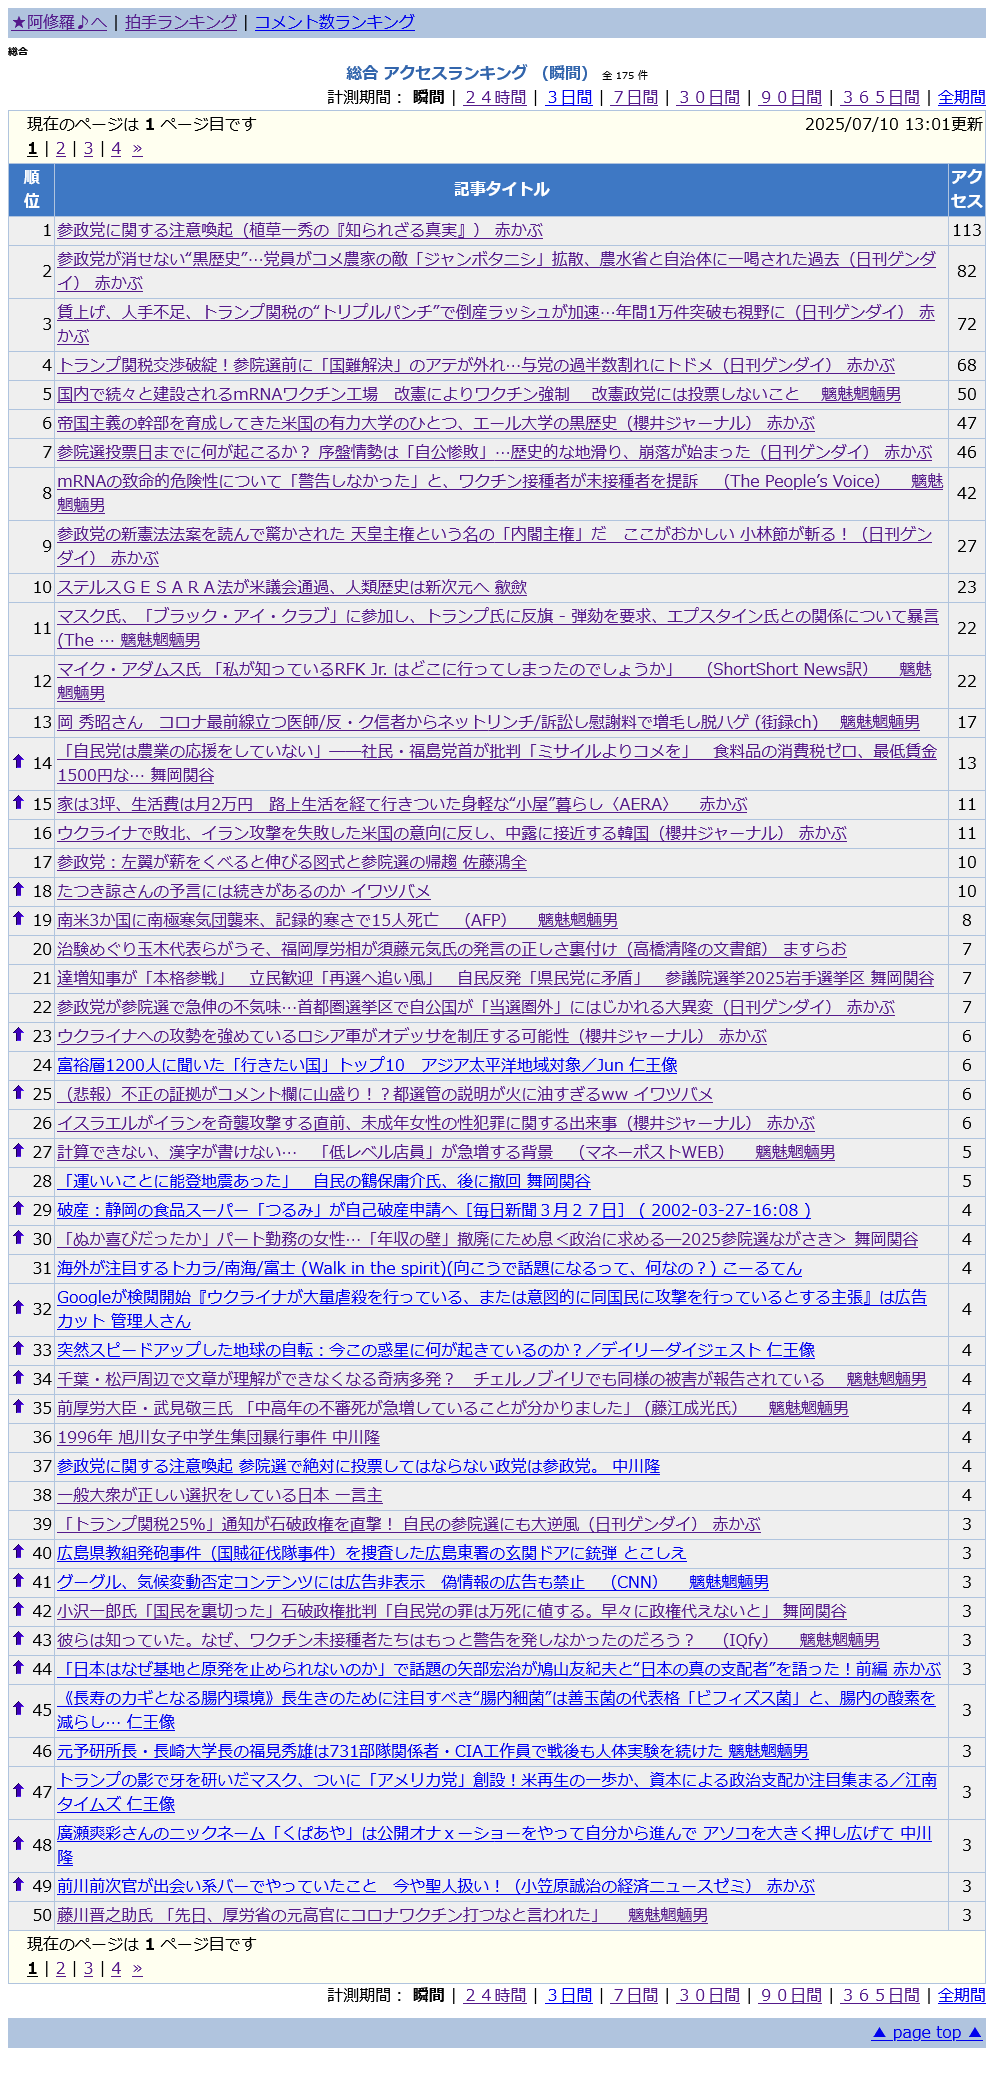This screenshot has height=2080, width=994.
Task: Click up-arrow icon beside rank 49
Action: pyautogui.click(x=18, y=1884)
